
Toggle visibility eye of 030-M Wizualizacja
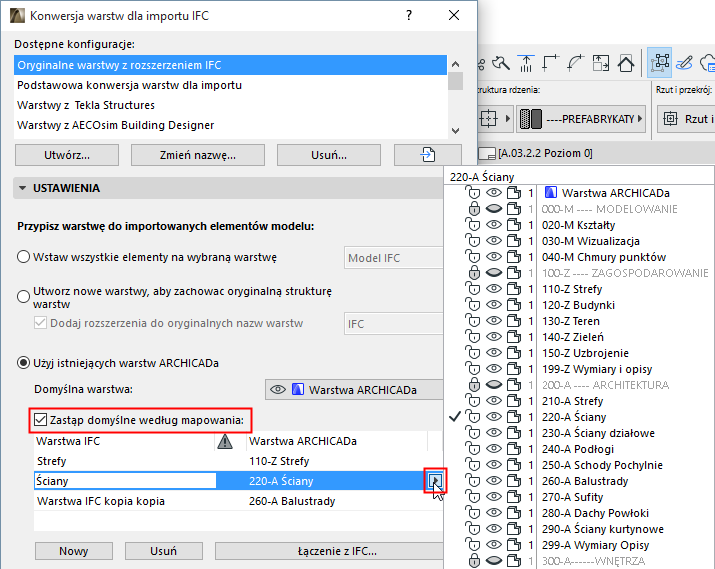[493, 240]
